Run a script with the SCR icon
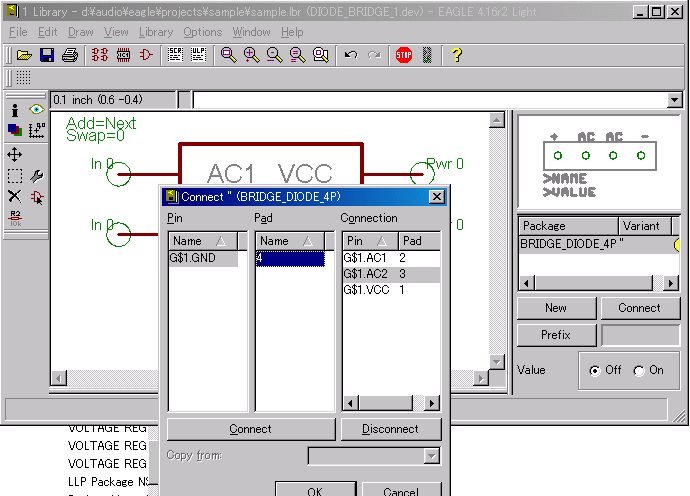The width and height of the screenshot is (690, 496). pos(175,56)
